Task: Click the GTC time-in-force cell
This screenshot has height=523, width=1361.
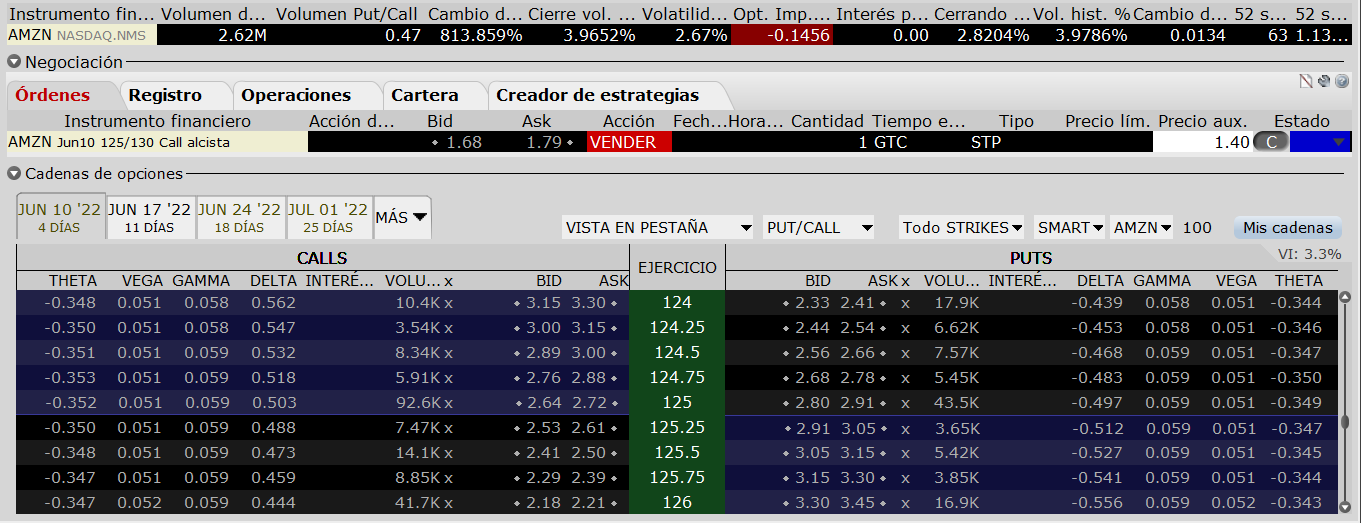Action: (890, 142)
